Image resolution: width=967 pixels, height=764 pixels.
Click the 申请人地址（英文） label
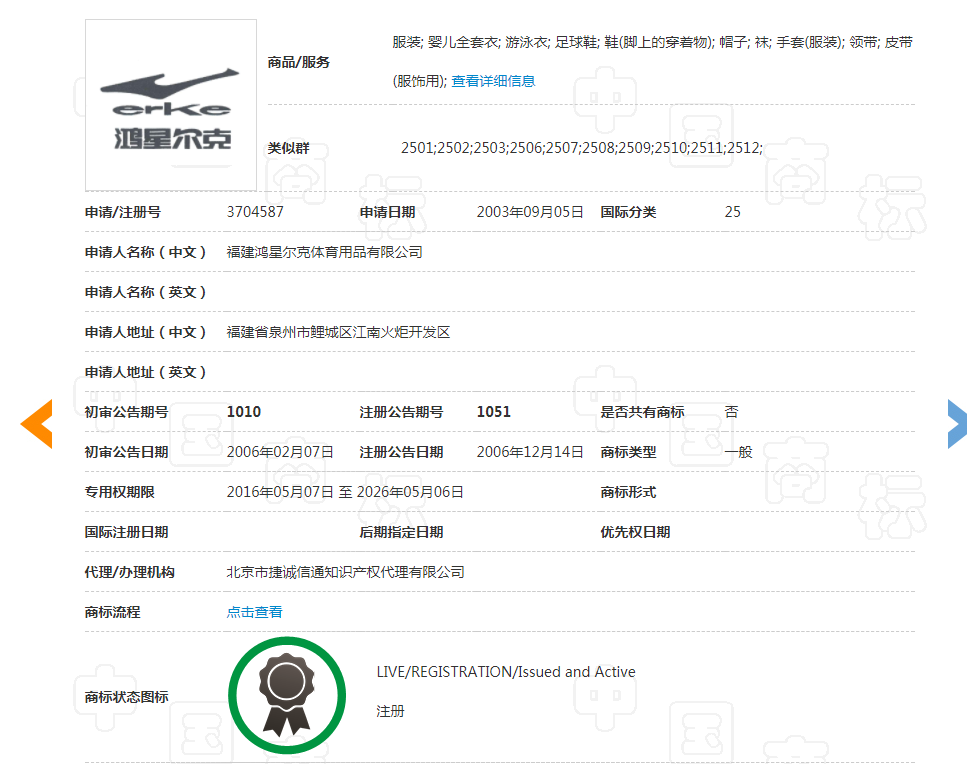coord(146,372)
